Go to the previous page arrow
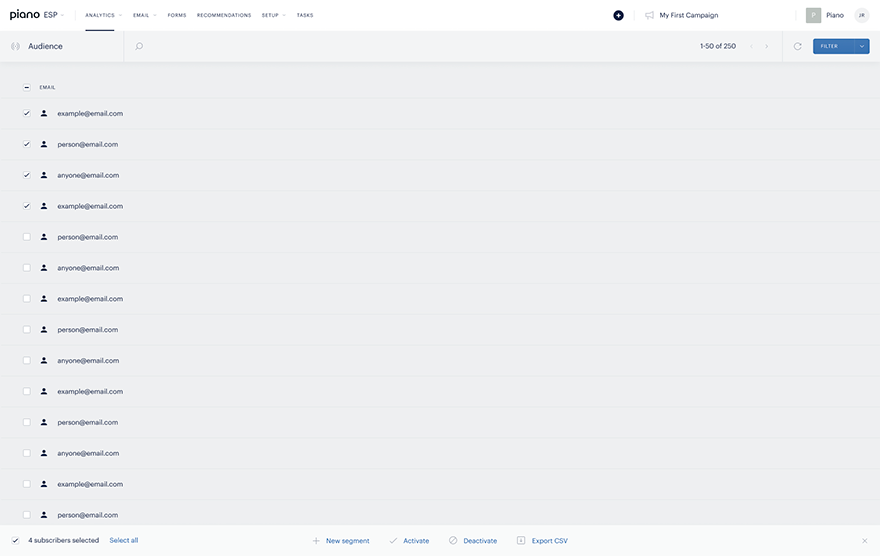Image resolution: width=880 pixels, height=556 pixels. 751,46
